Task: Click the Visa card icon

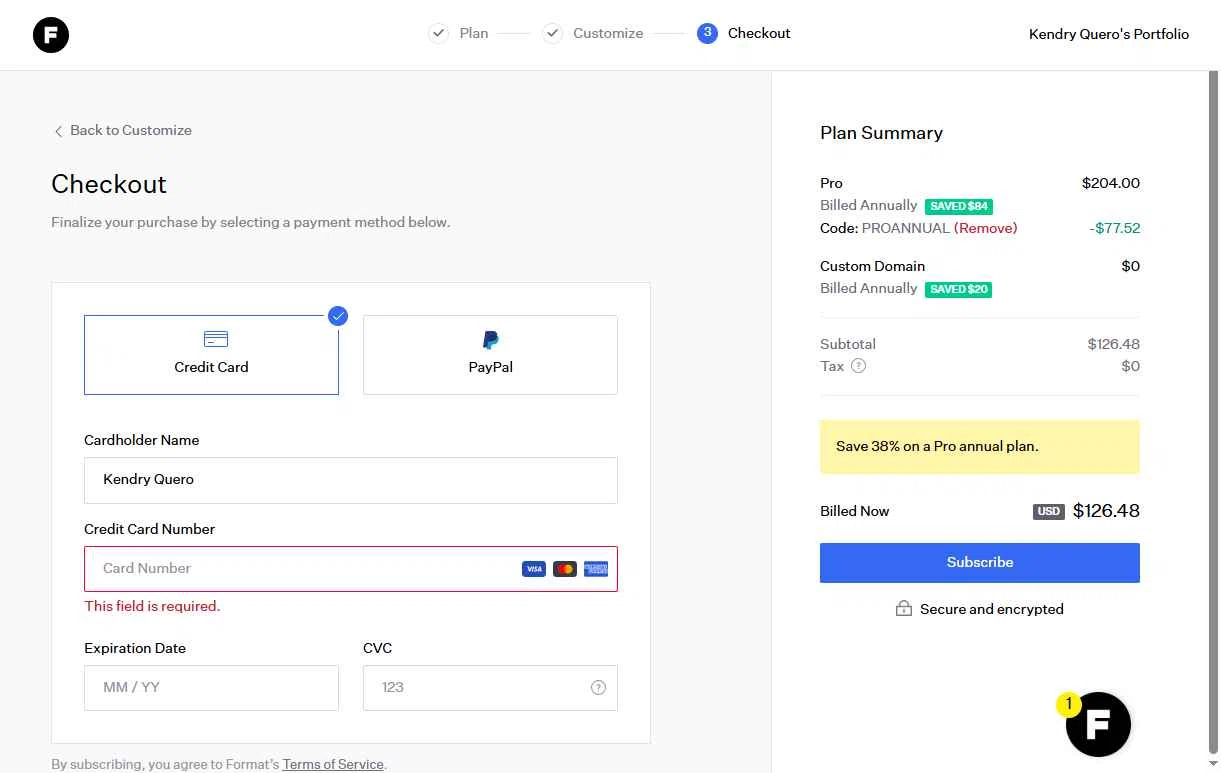Action: (534, 569)
